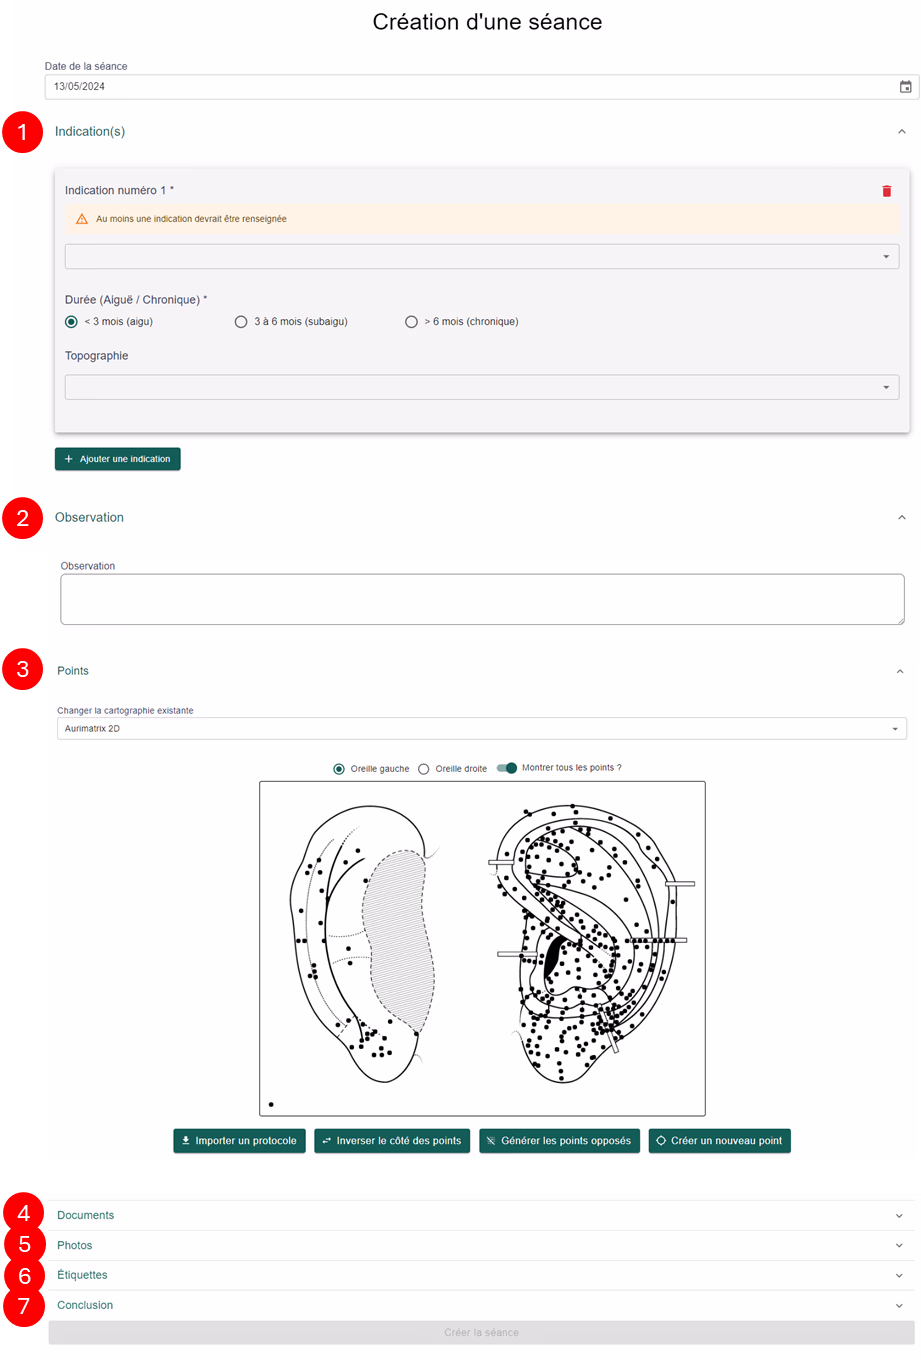Click 'Importer un protocole' button
The width and height of the screenshot is (921, 1360).
(x=239, y=1141)
